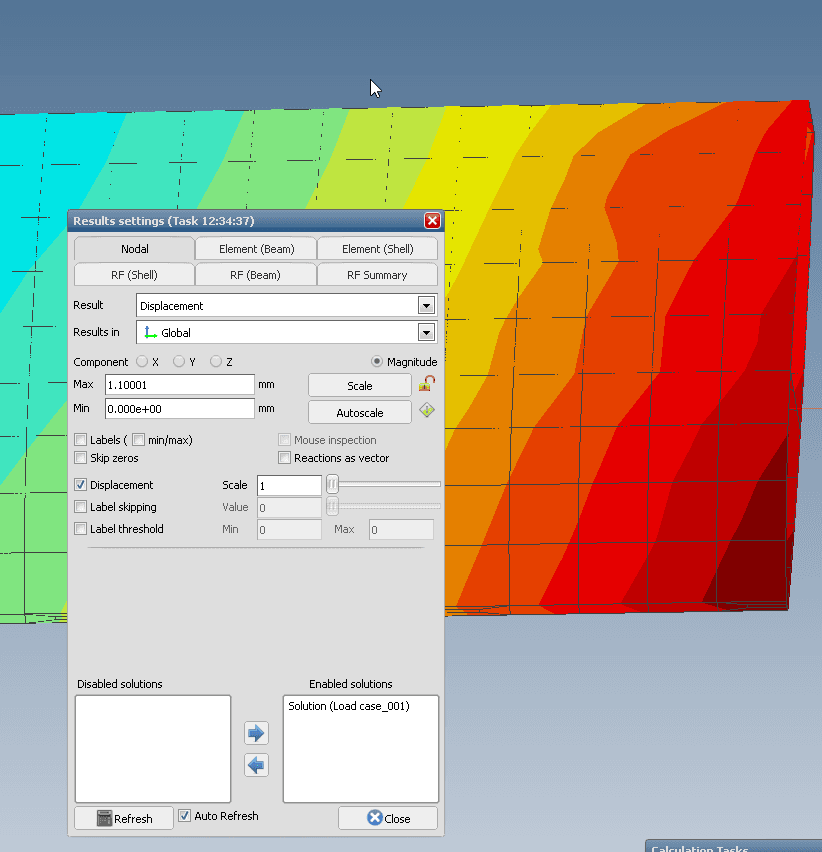Image resolution: width=822 pixels, height=852 pixels.
Task: Click the scale lock icon beside Scale
Action: (427, 384)
